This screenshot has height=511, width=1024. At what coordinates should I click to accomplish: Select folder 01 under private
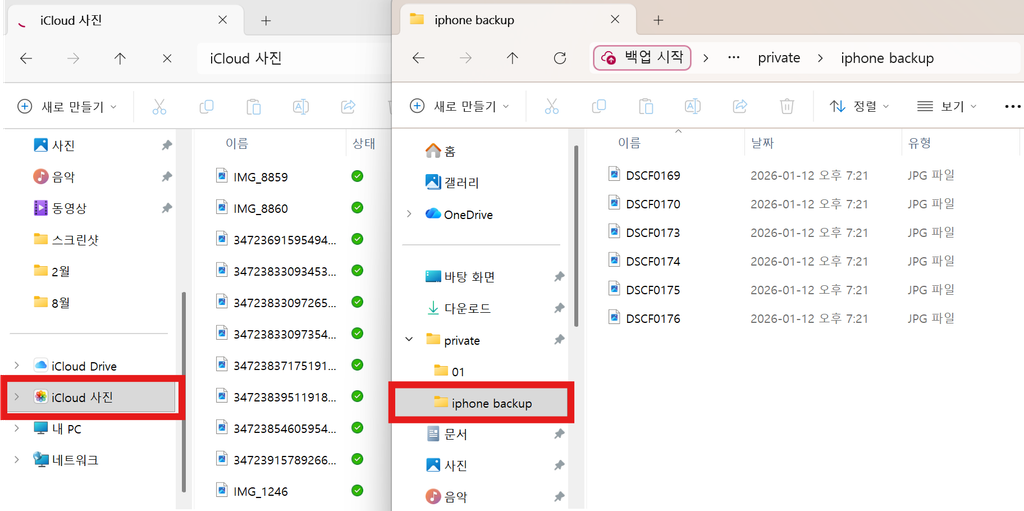[x=450, y=371]
